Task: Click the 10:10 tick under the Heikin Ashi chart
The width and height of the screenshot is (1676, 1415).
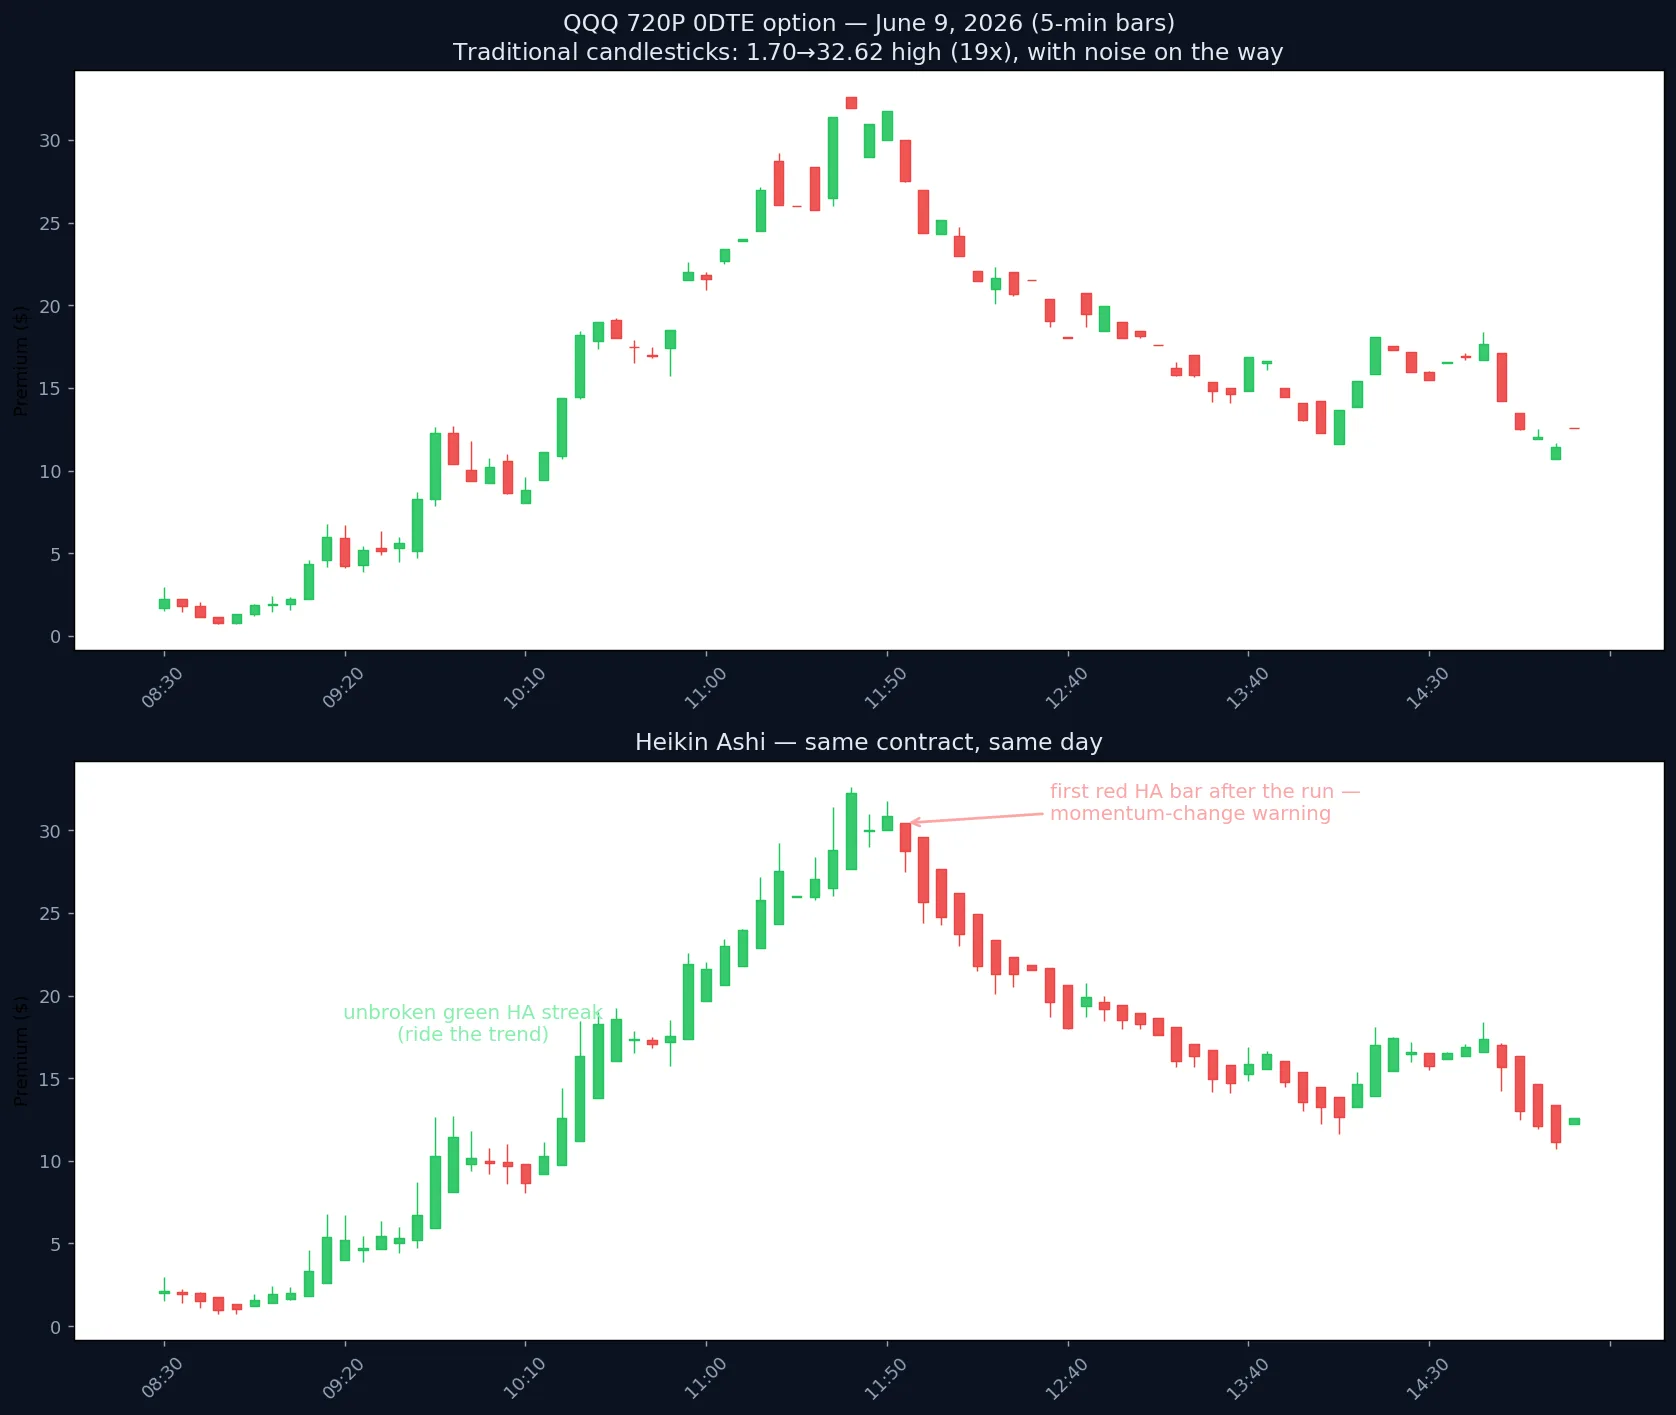Action: click(x=524, y=1378)
